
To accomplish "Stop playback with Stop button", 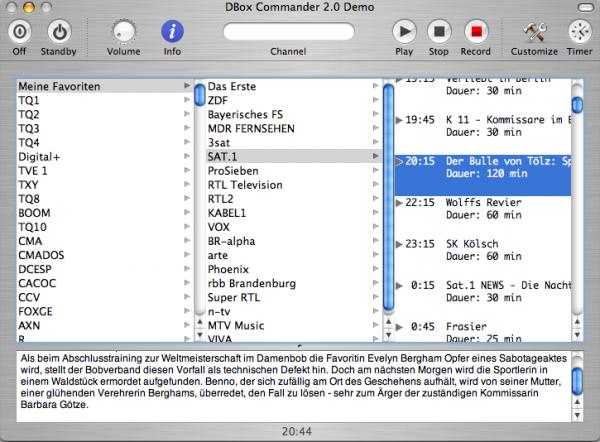I will click(438, 32).
